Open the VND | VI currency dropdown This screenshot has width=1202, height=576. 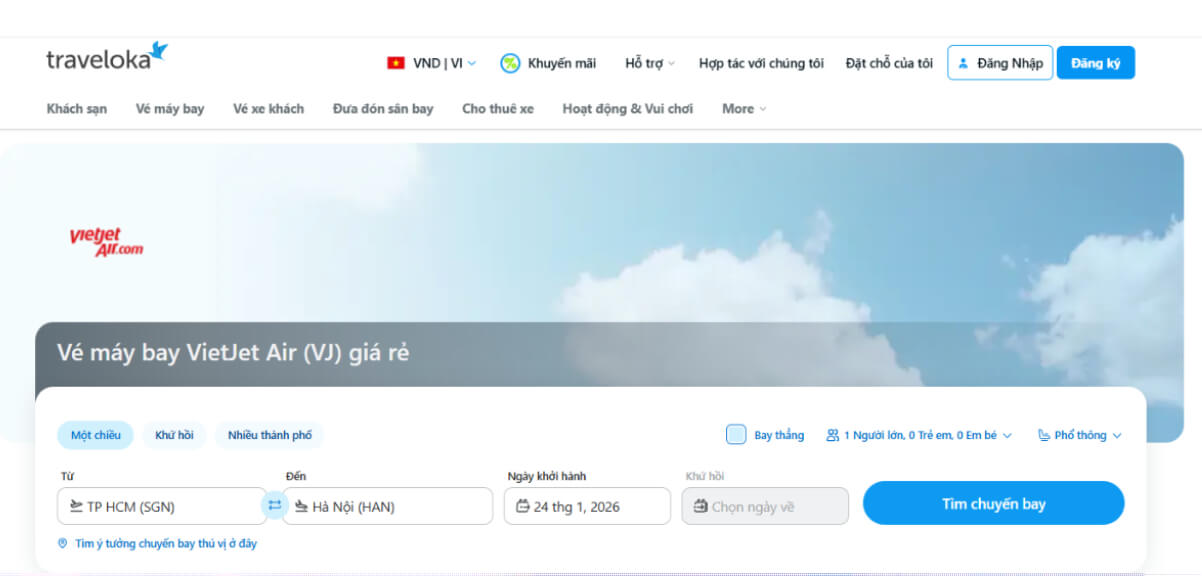coord(432,62)
